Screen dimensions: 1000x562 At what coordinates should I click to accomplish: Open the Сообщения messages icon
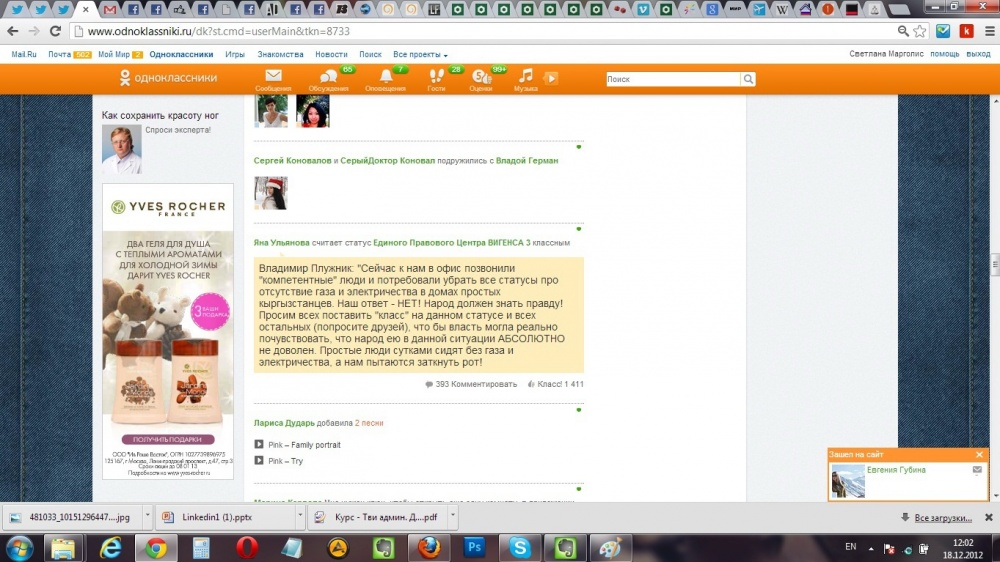tap(273, 80)
